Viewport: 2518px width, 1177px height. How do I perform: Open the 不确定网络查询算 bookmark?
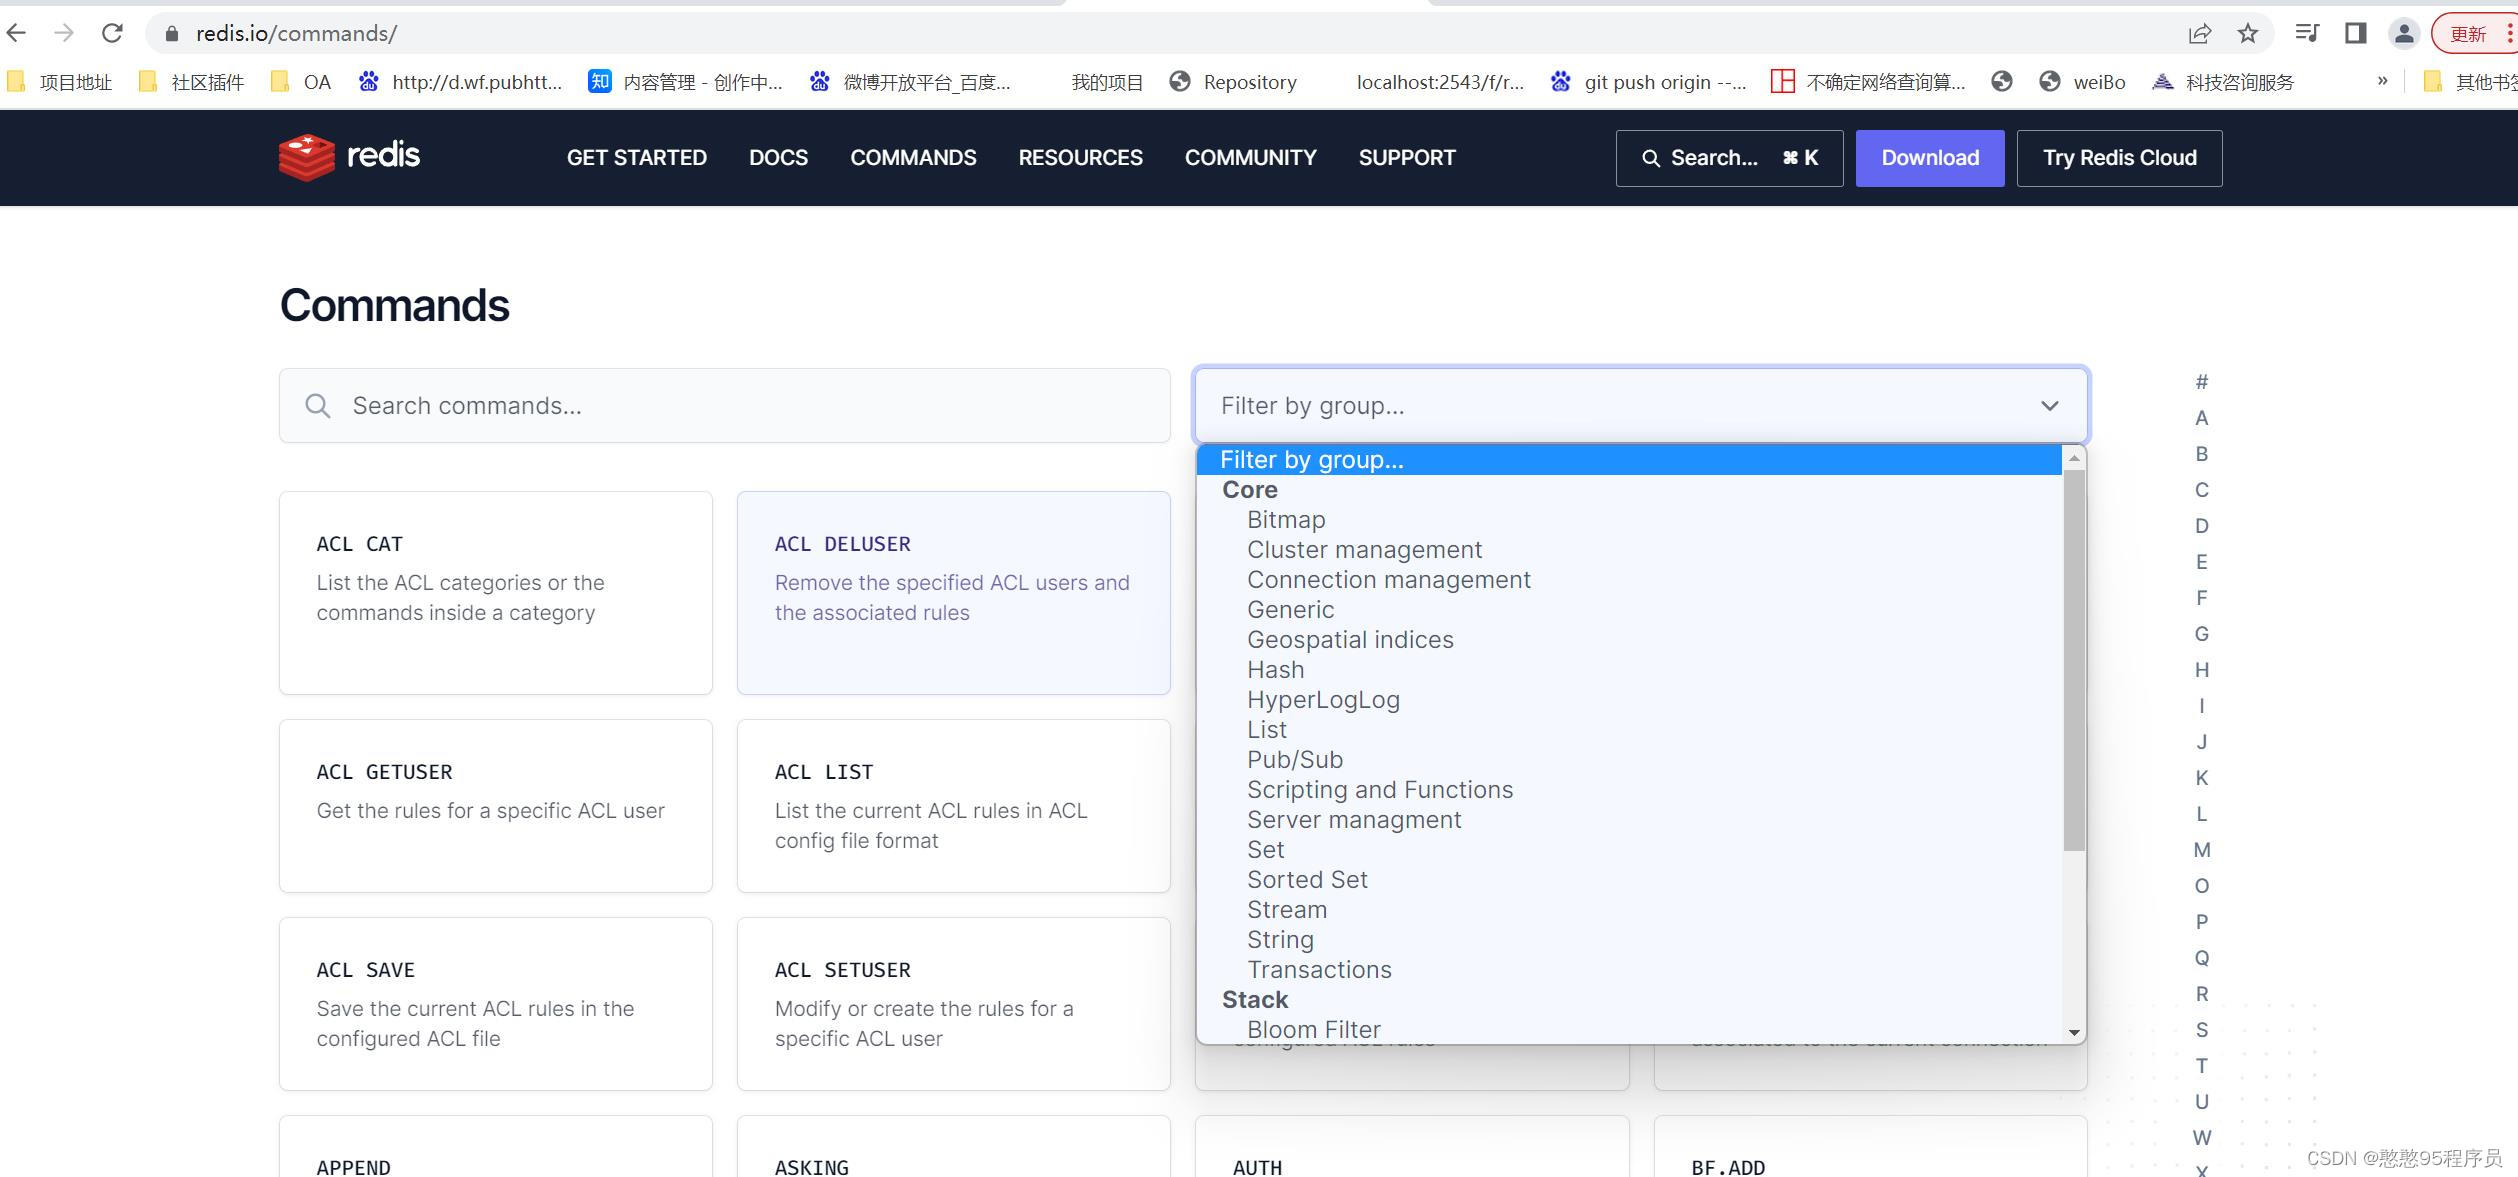click(1868, 82)
